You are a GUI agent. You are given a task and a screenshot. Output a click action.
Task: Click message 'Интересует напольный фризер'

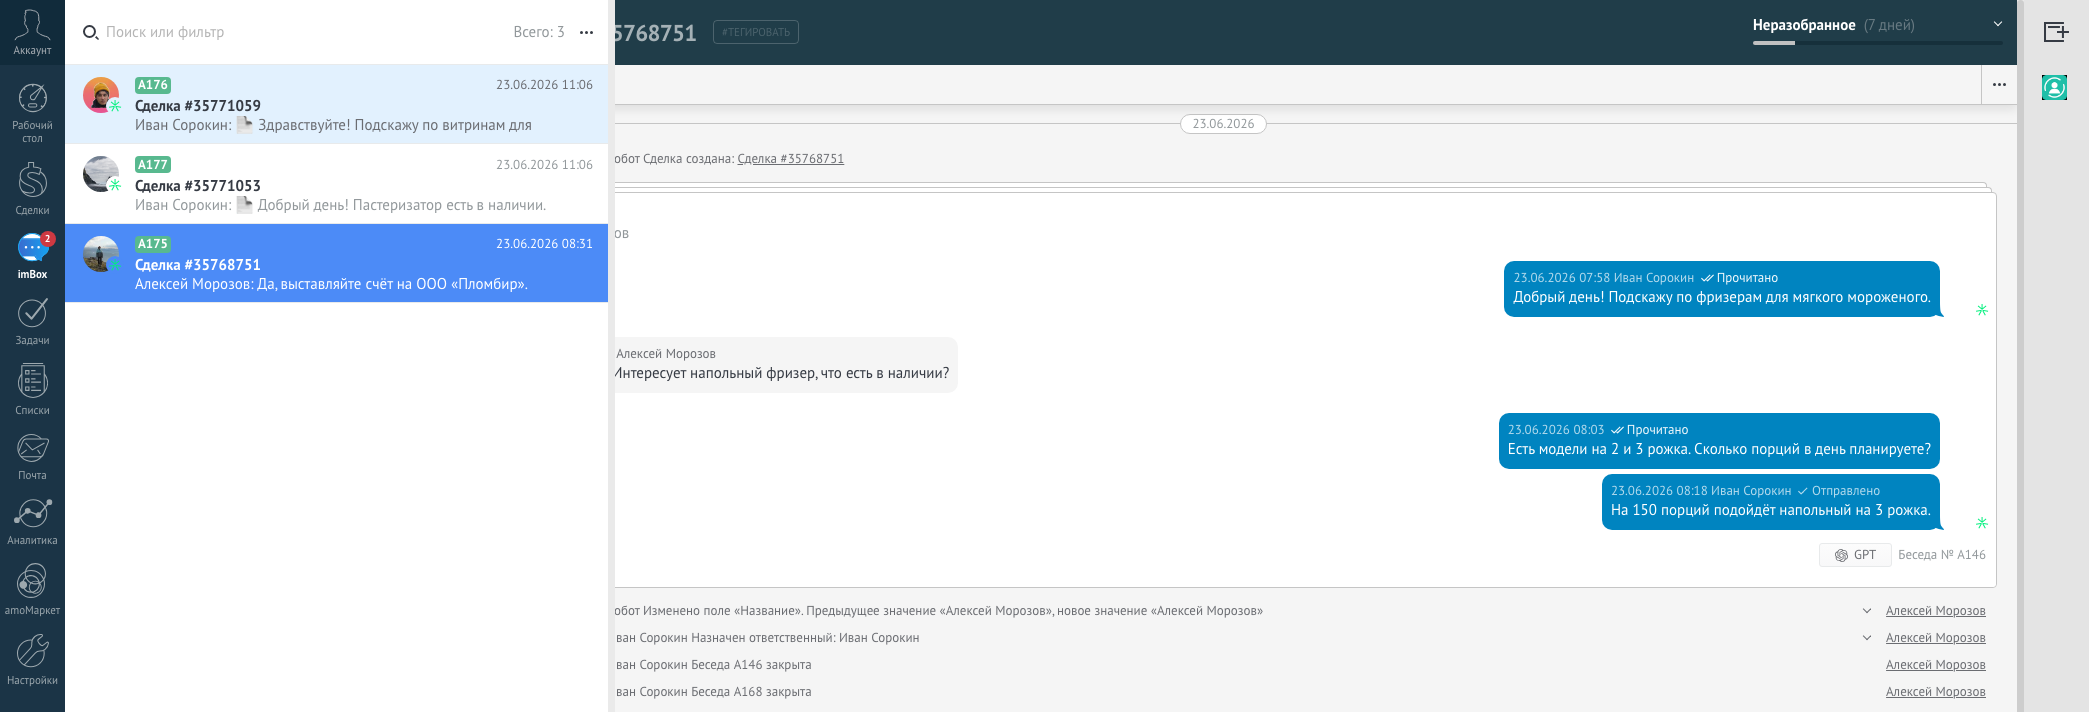point(784,365)
